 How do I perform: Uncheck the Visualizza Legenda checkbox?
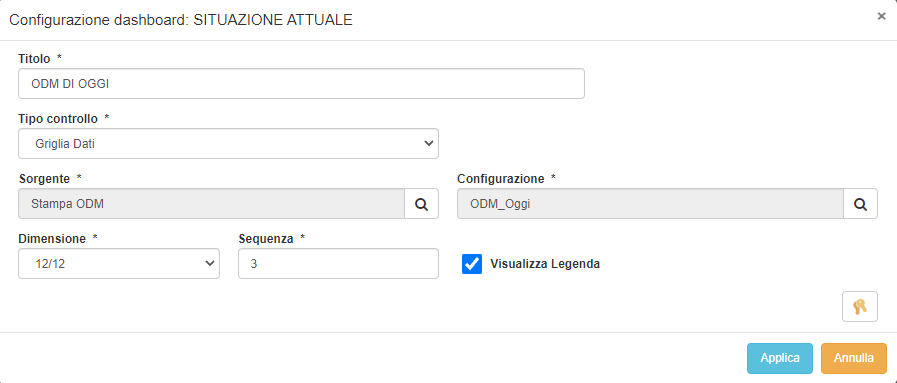pyautogui.click(x=472, y=264)
